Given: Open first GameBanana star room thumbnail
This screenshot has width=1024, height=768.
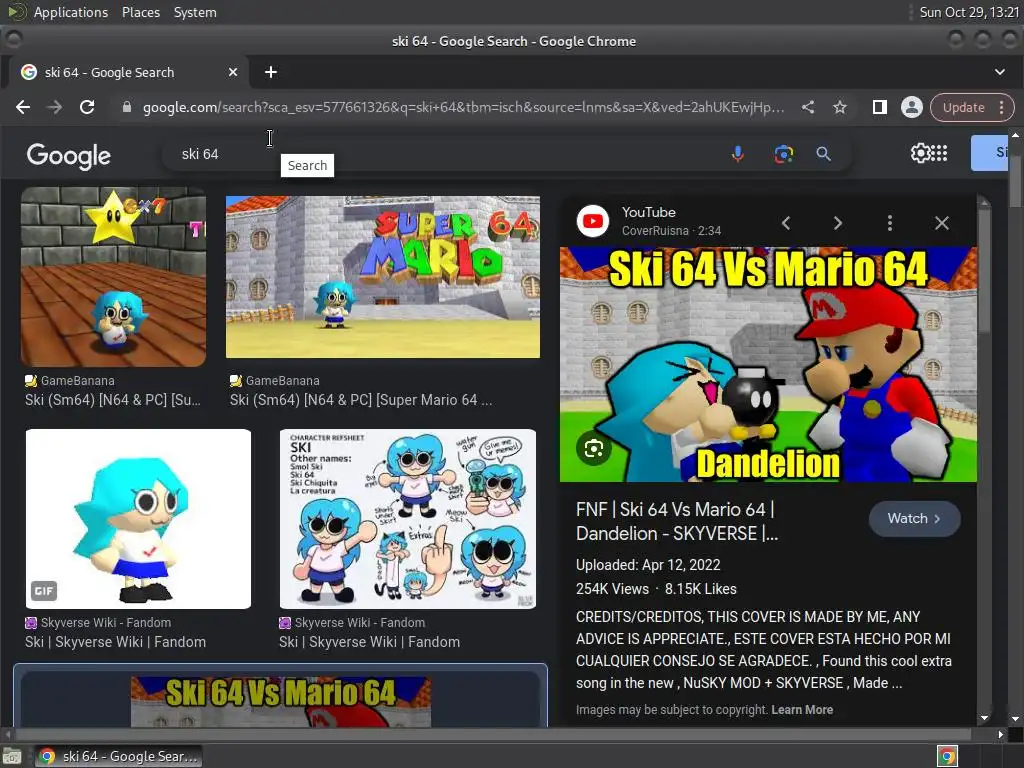Looking at the screenshot, I should 114,277.
